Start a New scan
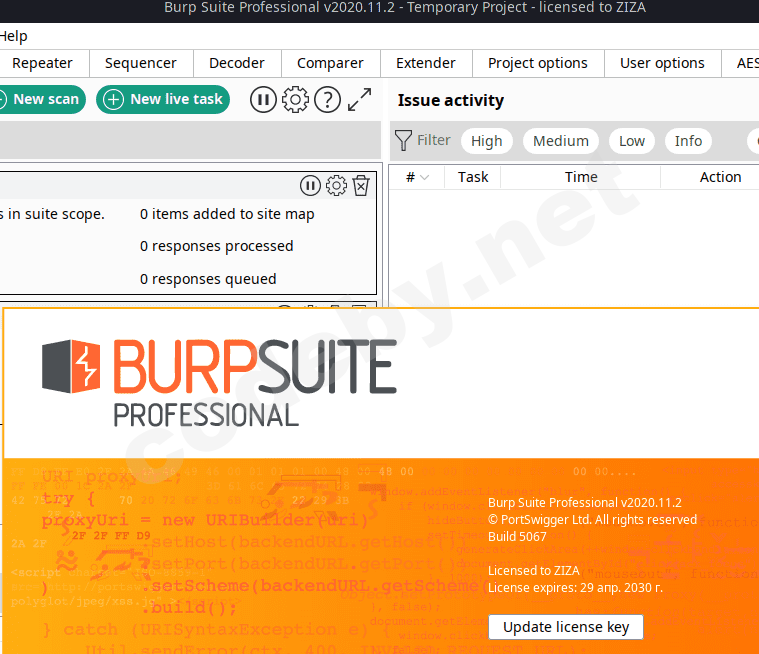 (x=42, y=99)
